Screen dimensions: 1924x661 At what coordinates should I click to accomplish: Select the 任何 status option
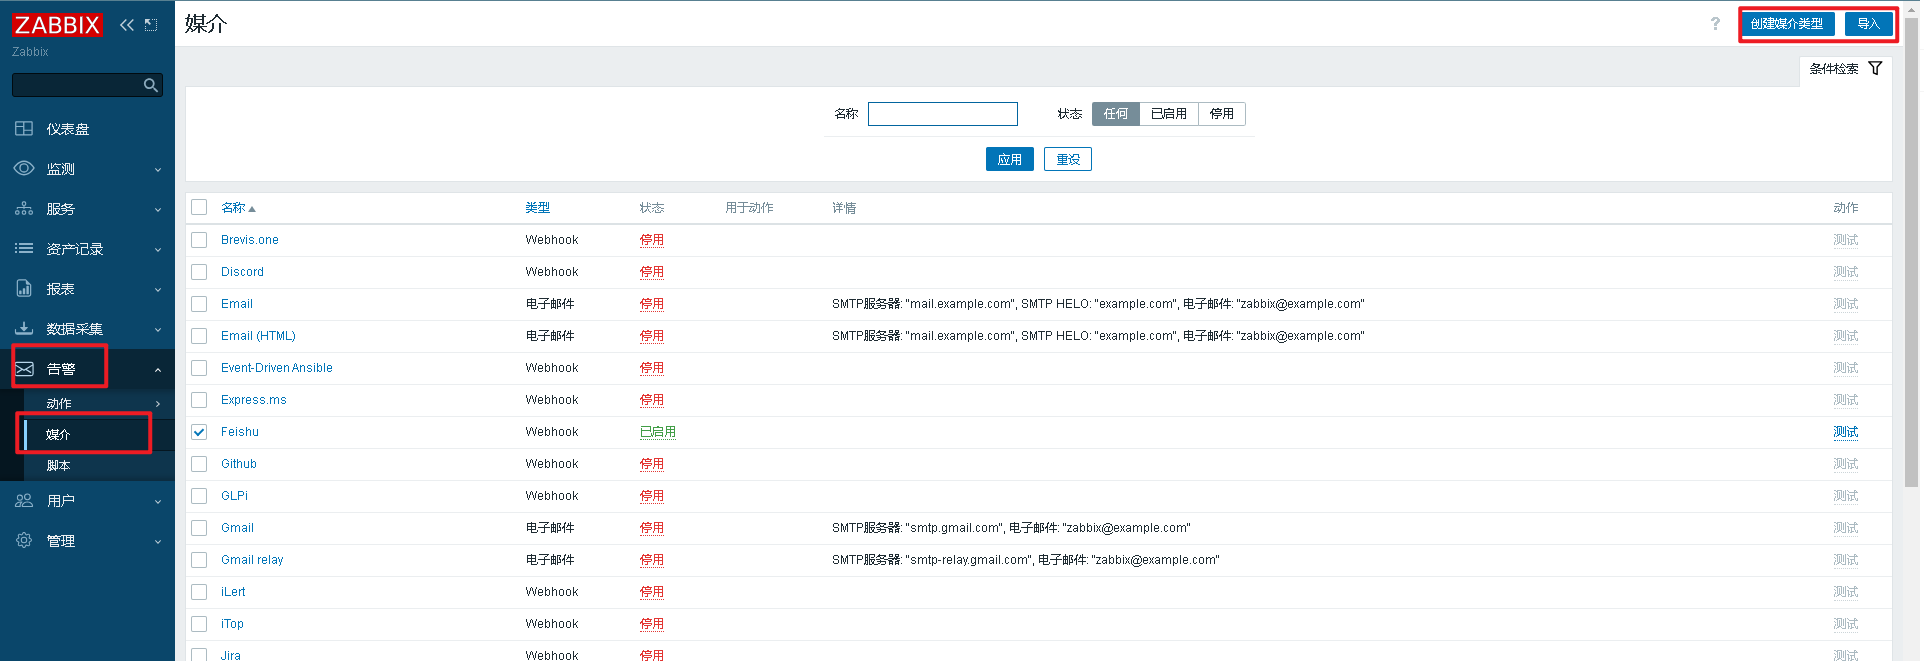[1116, 114]
